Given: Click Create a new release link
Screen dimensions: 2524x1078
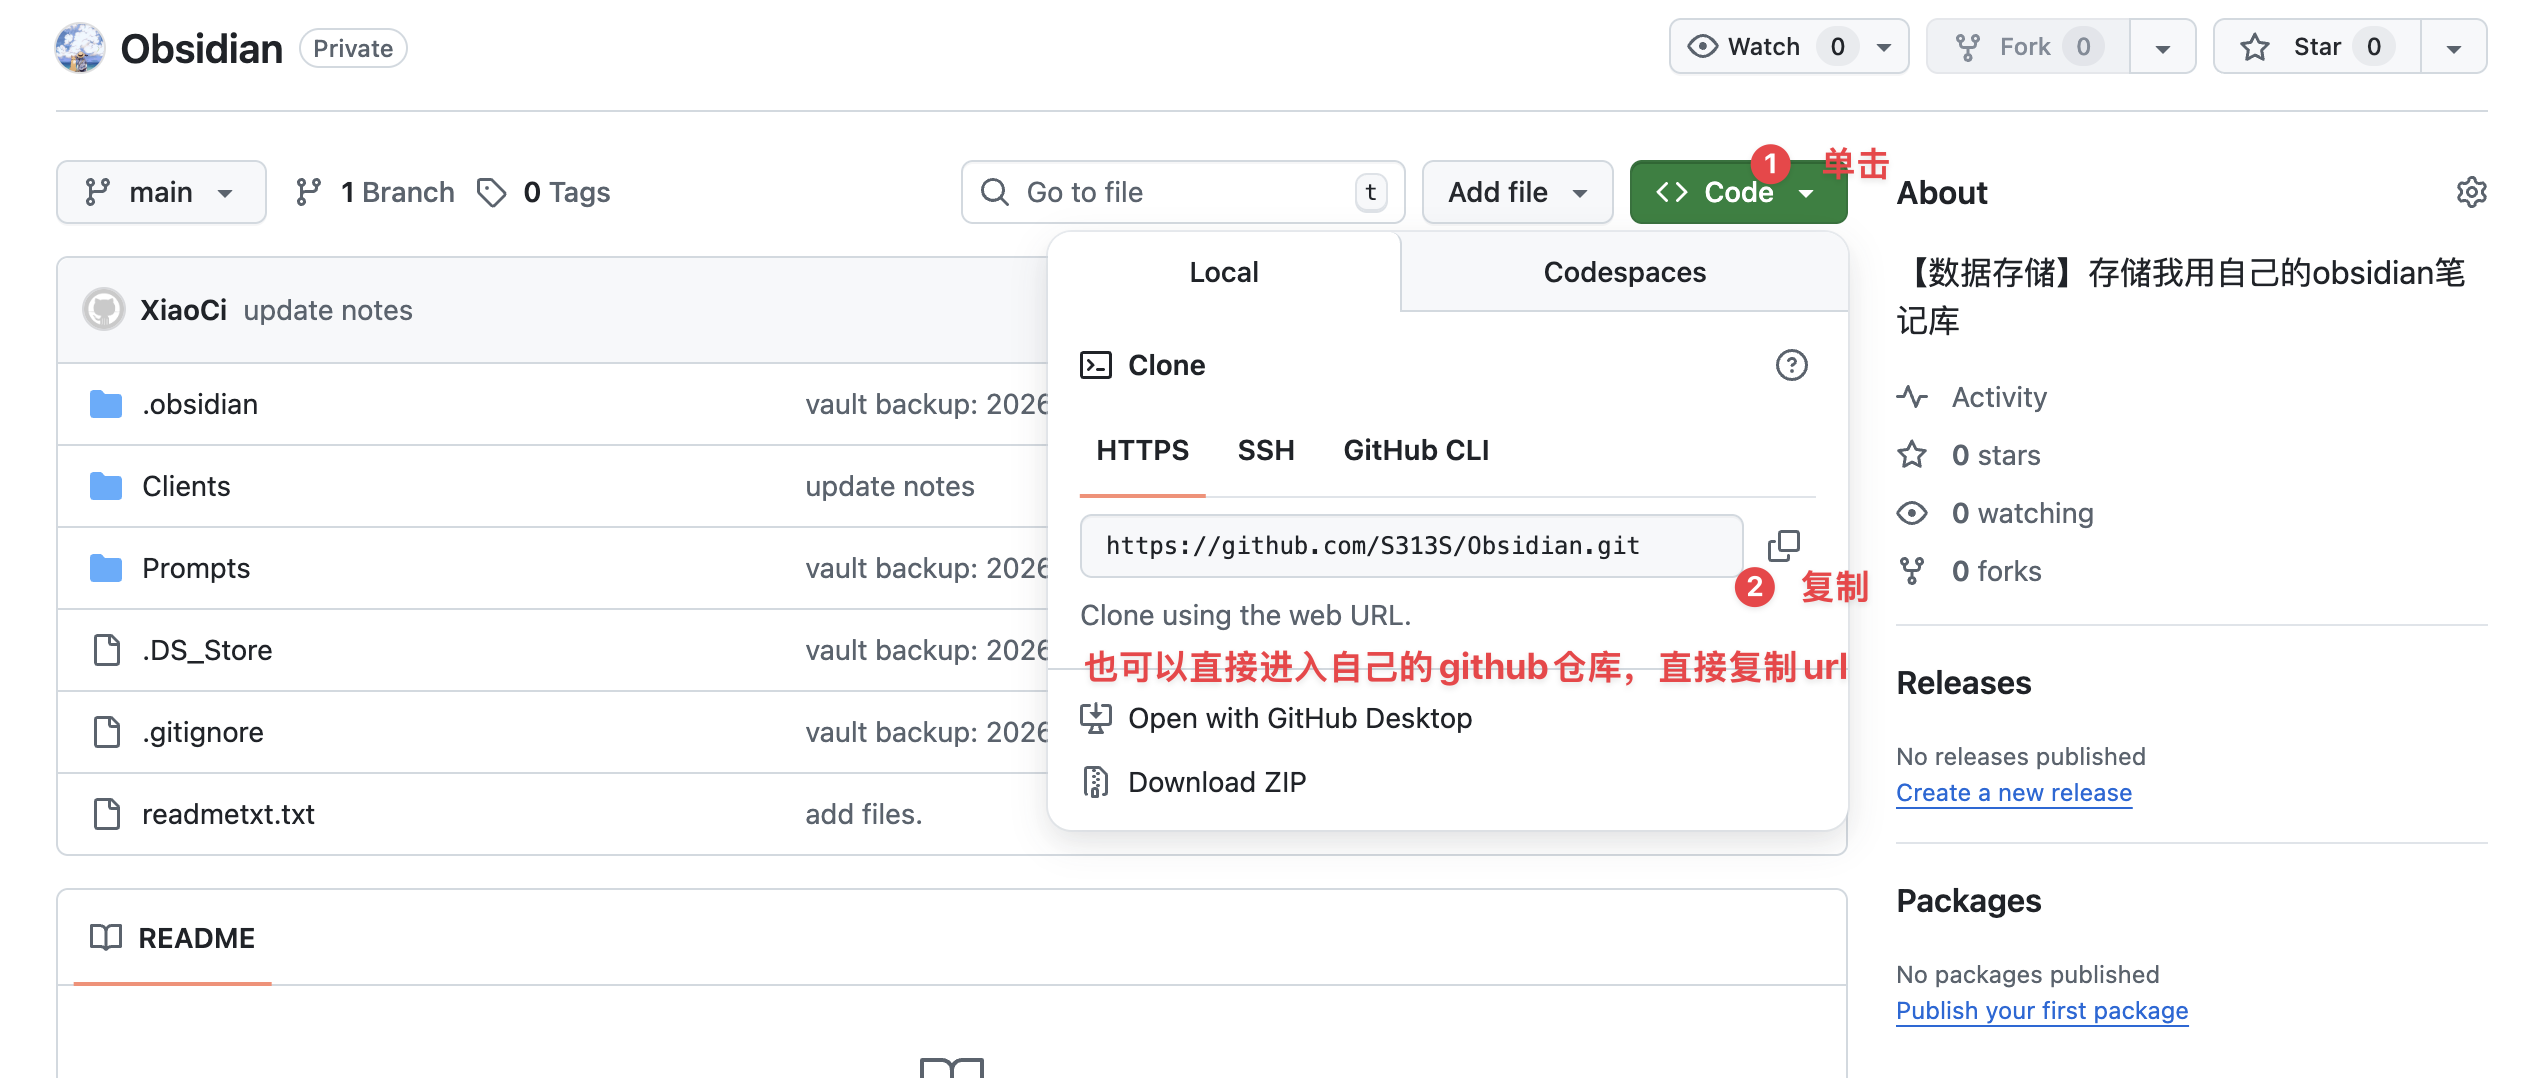Looking at the screenshot, I should tap(2014, 793).
